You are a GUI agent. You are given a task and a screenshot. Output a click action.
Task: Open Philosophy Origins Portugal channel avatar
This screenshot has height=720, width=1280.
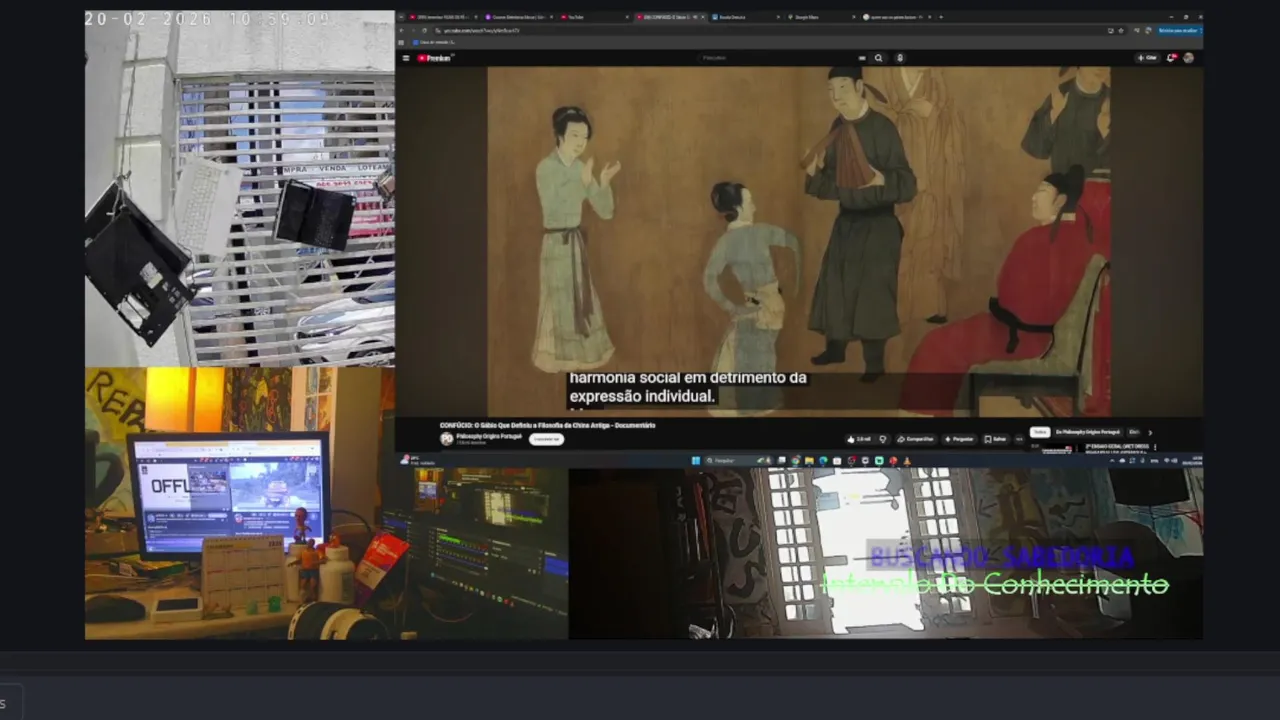446,438
